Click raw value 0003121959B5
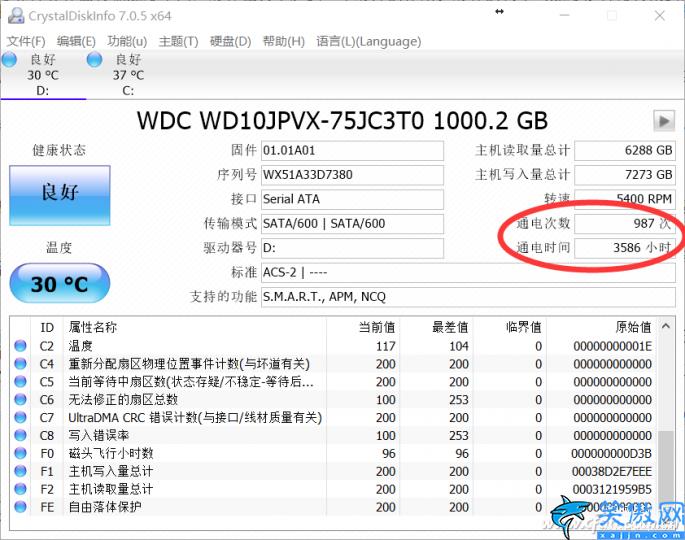Screen dimensions: 685x540 (612, 490)
